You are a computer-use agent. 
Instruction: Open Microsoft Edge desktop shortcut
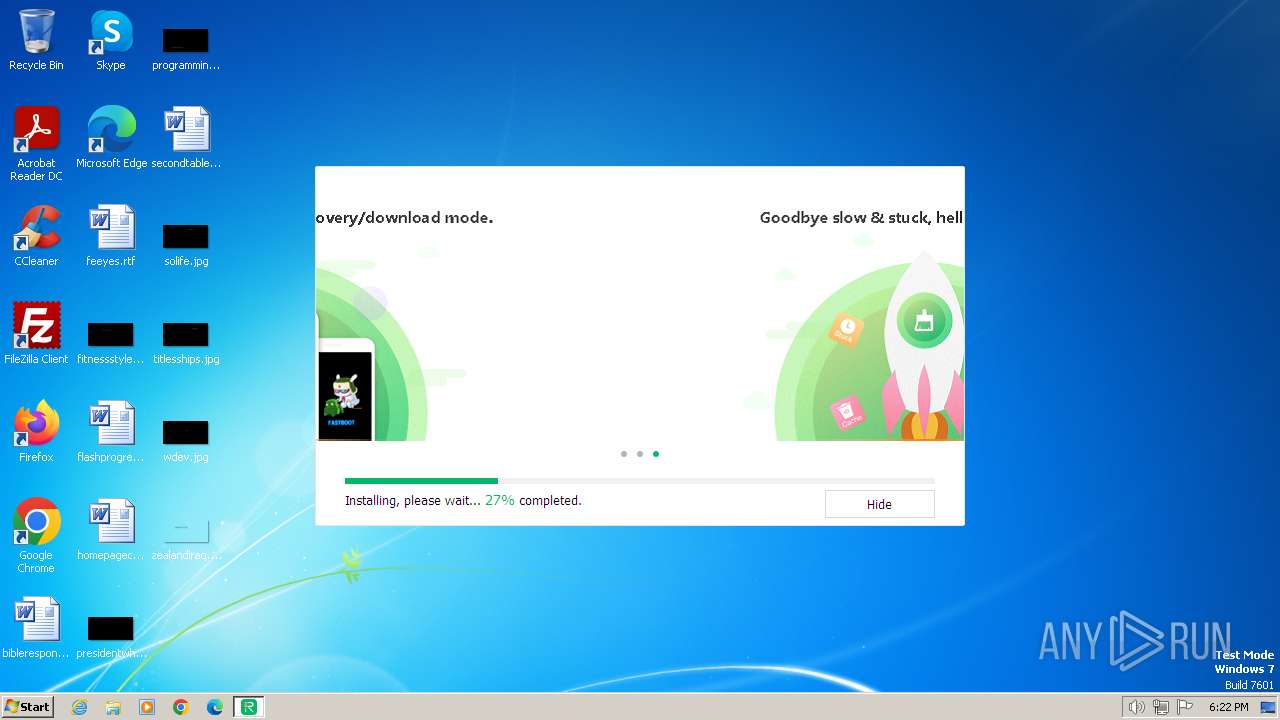[111, 138]
